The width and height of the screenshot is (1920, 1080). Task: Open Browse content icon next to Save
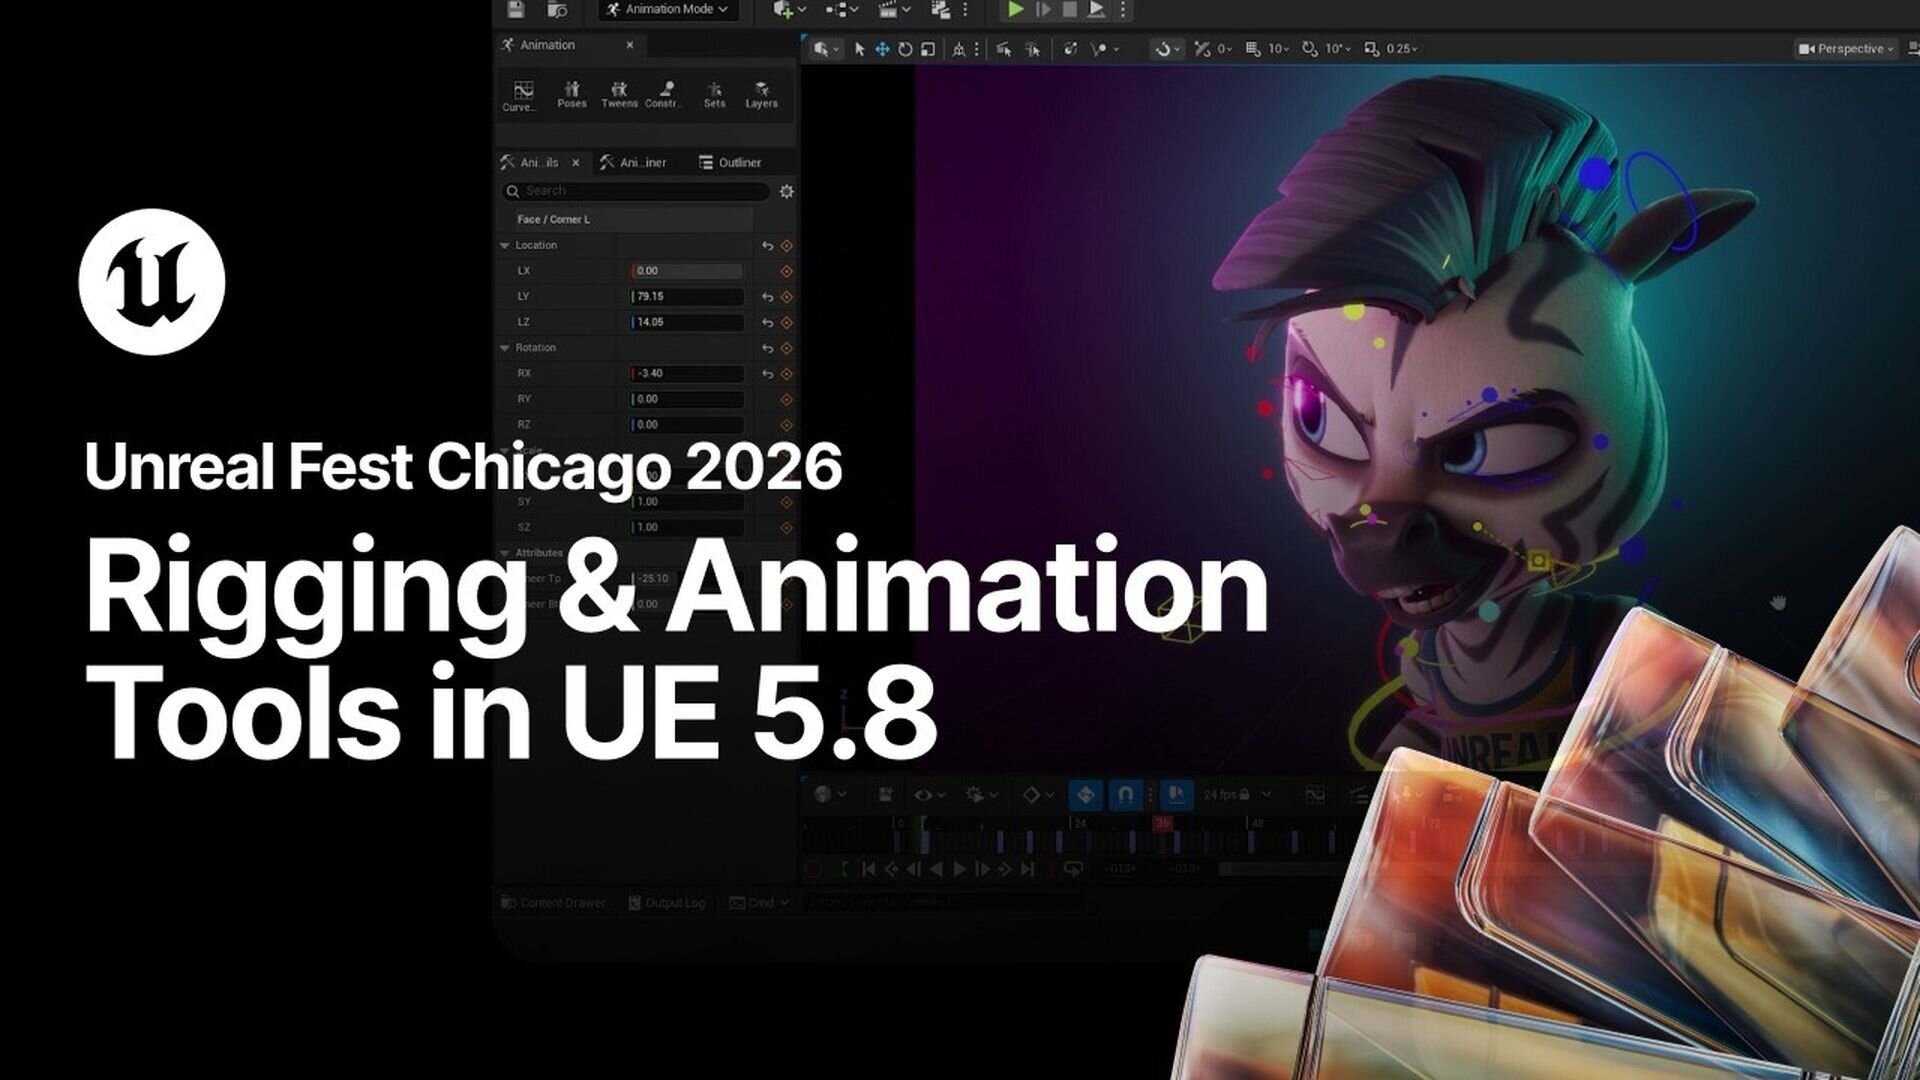[x=558, y=9]
